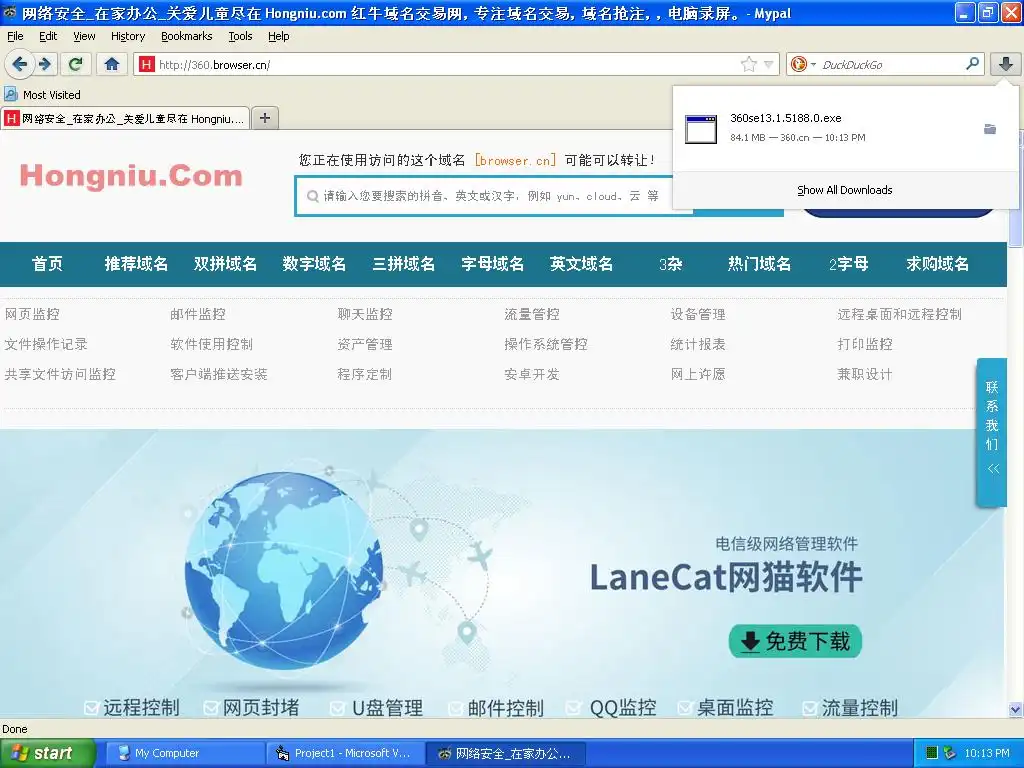Open 字母域名 navigation item
This screenshot has height=768, width=1024.
click(492, 264)
